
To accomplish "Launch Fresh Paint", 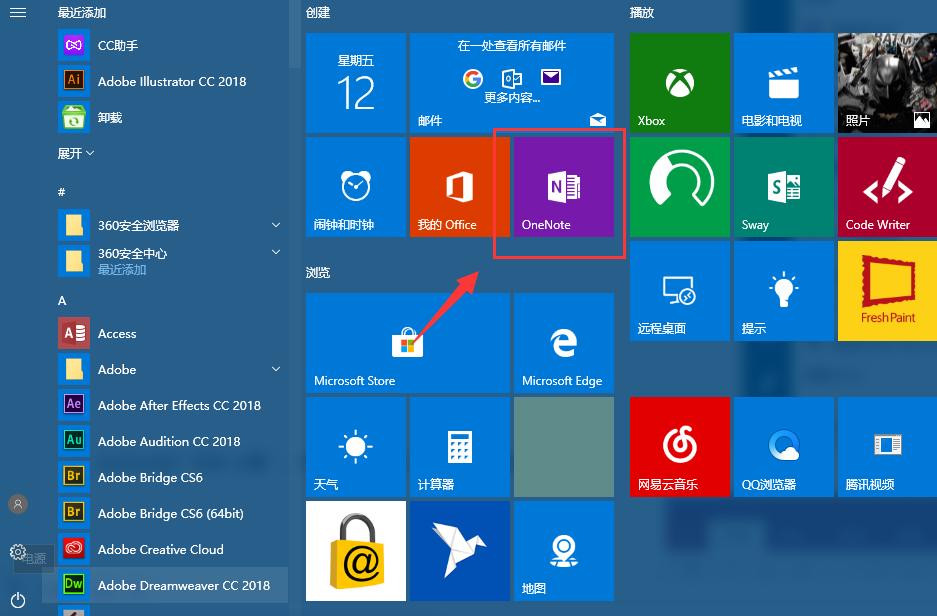I will 886,291.
